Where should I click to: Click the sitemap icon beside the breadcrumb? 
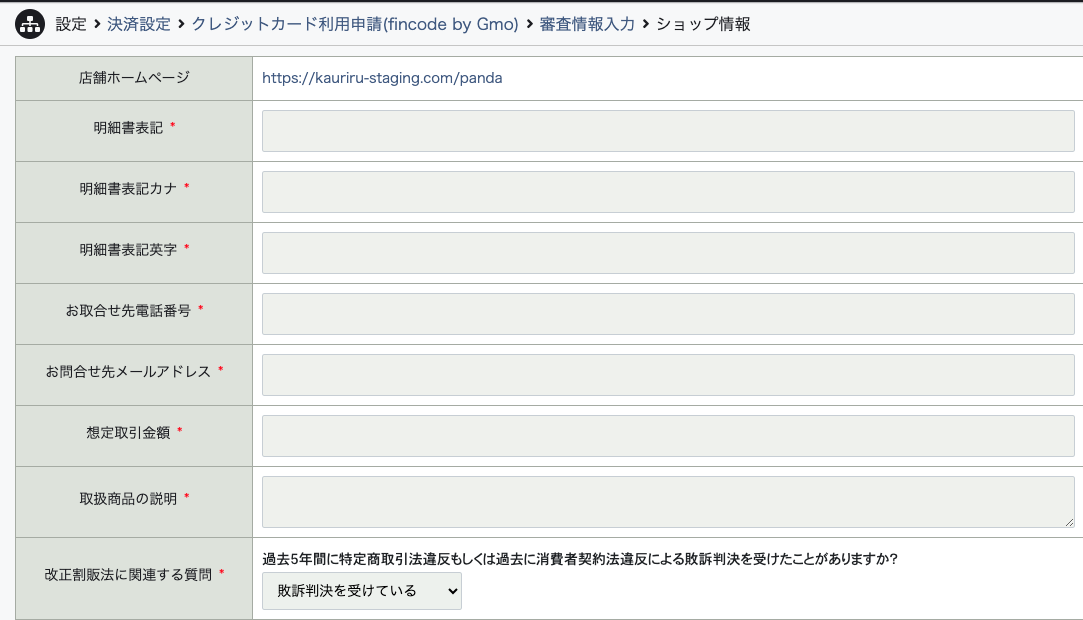click(30, 25)
